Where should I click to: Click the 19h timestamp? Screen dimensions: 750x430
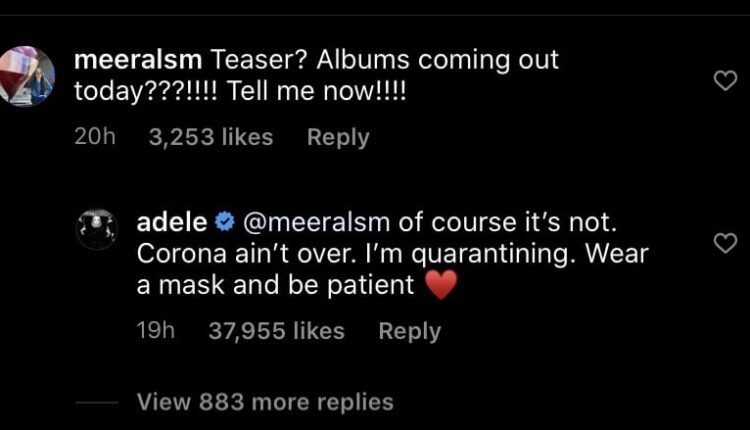pyautogui.click(x=156, y=331)
